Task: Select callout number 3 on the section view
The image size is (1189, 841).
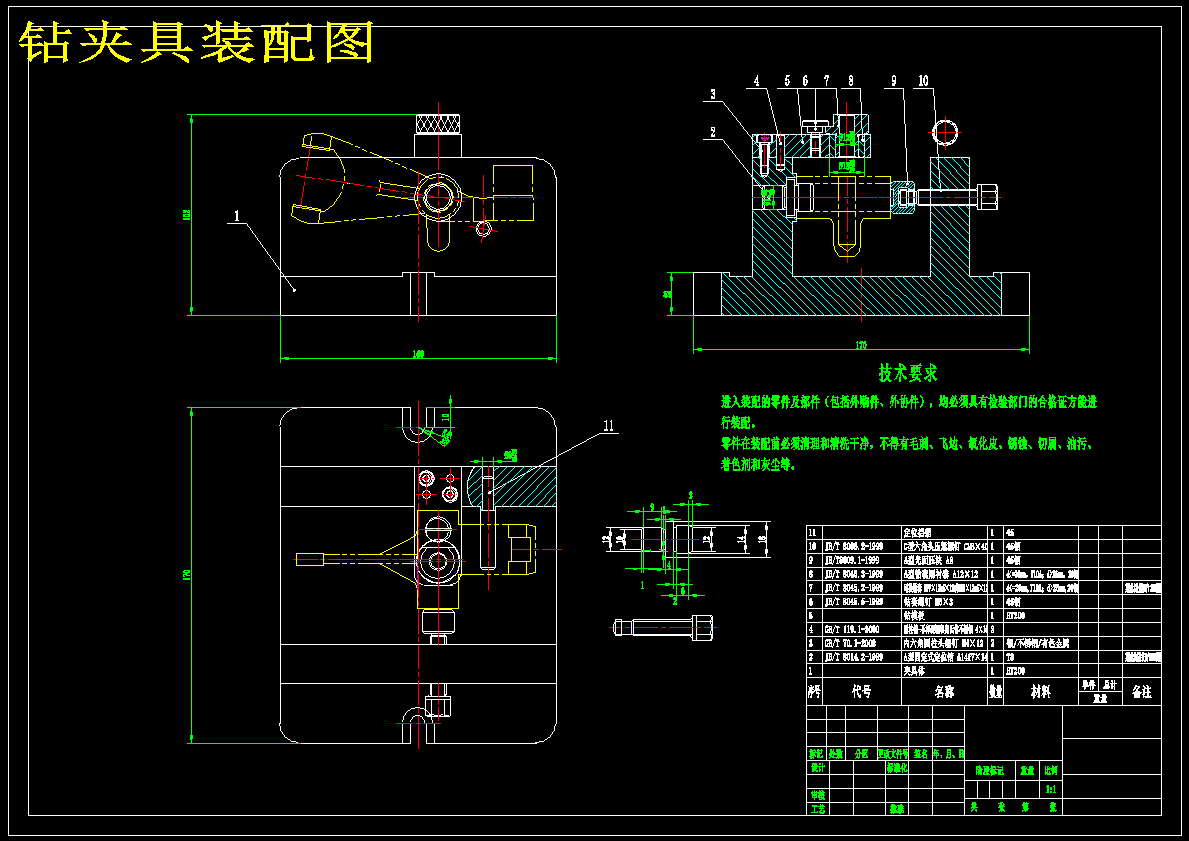Action: (712, 94)
